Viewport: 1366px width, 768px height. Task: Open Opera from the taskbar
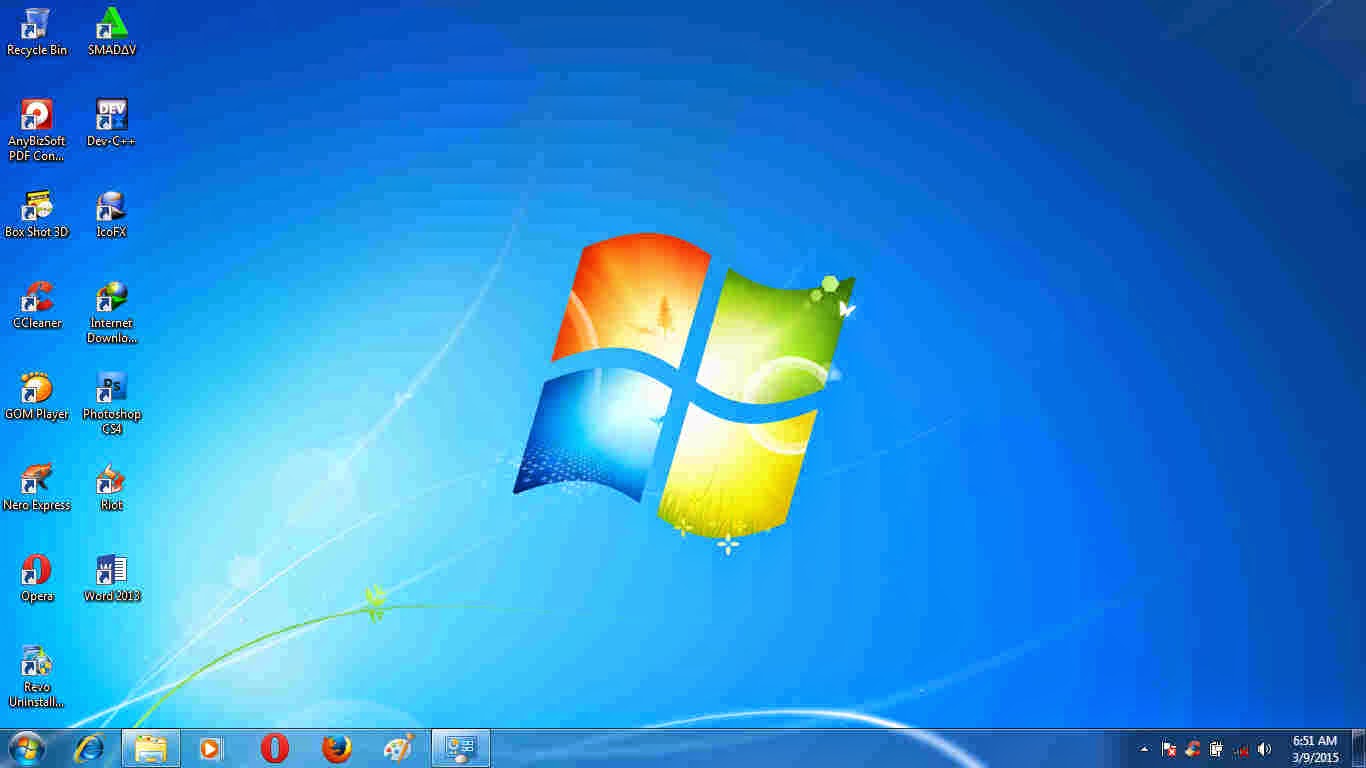click(273, 747)
